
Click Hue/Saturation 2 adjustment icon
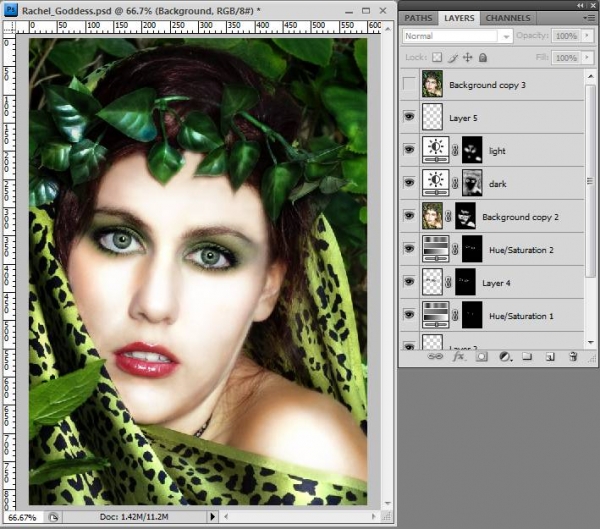435,249
